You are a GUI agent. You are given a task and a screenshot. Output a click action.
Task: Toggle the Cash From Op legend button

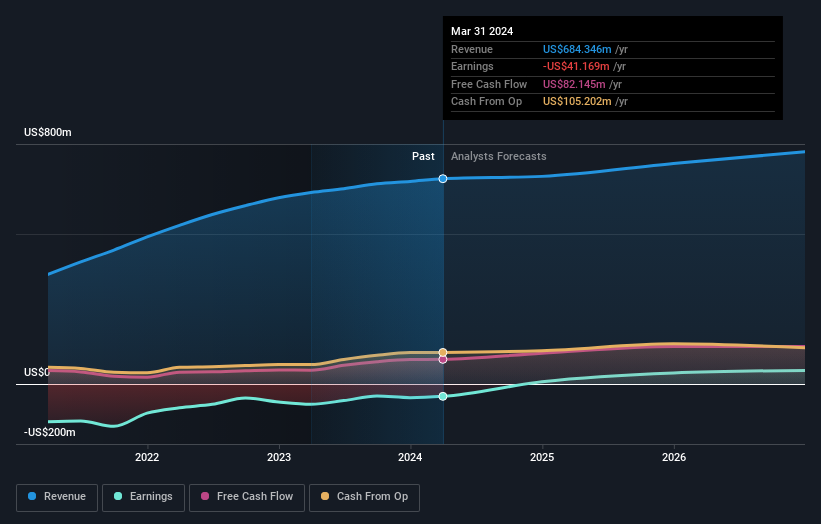click(364, 497)
